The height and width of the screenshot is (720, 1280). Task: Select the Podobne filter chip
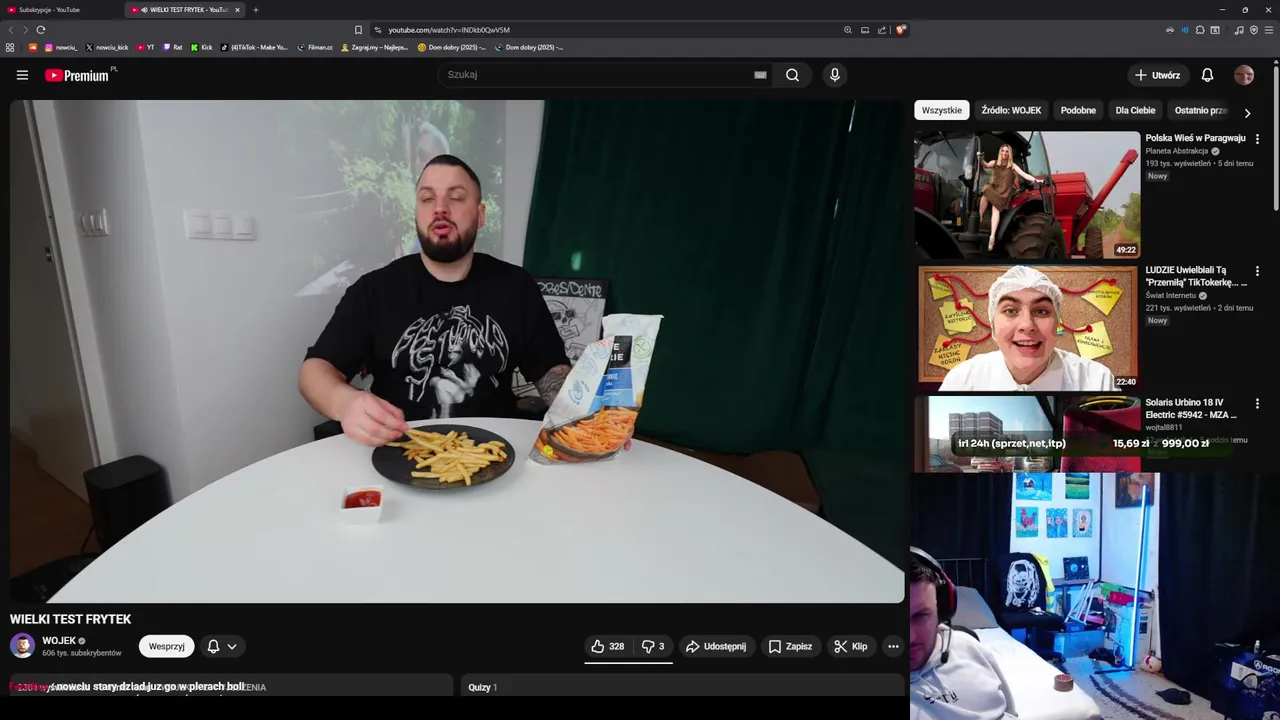pyautogui.click(x=1078, y=110)
